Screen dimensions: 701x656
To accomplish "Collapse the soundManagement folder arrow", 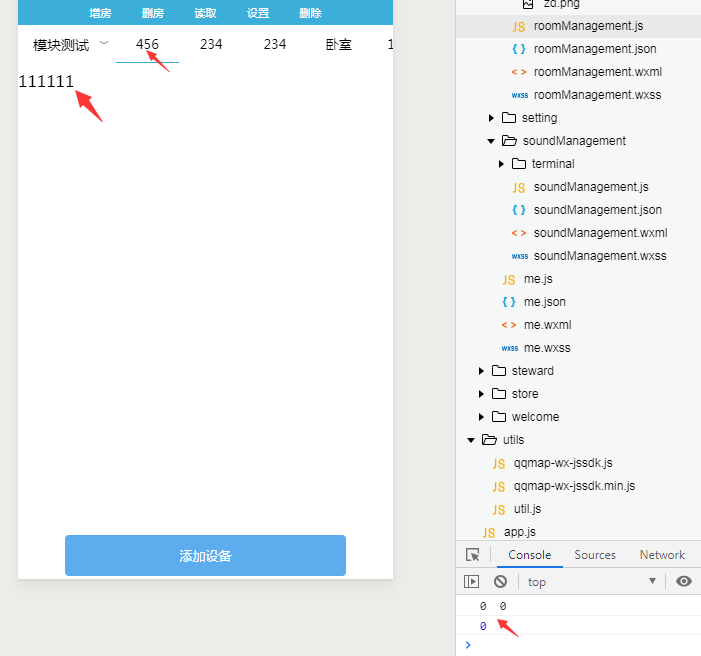I will tap(491, 141).
